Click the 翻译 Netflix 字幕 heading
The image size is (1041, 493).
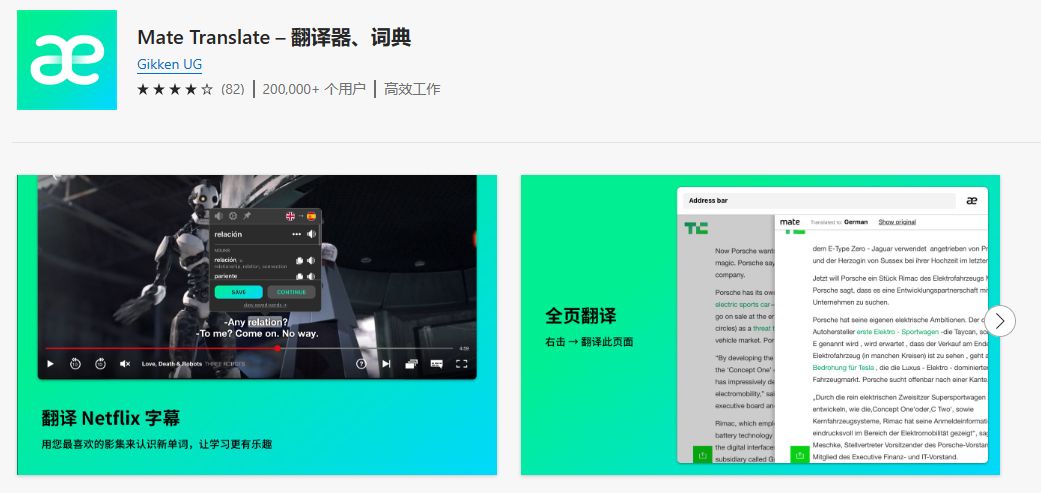110,418
